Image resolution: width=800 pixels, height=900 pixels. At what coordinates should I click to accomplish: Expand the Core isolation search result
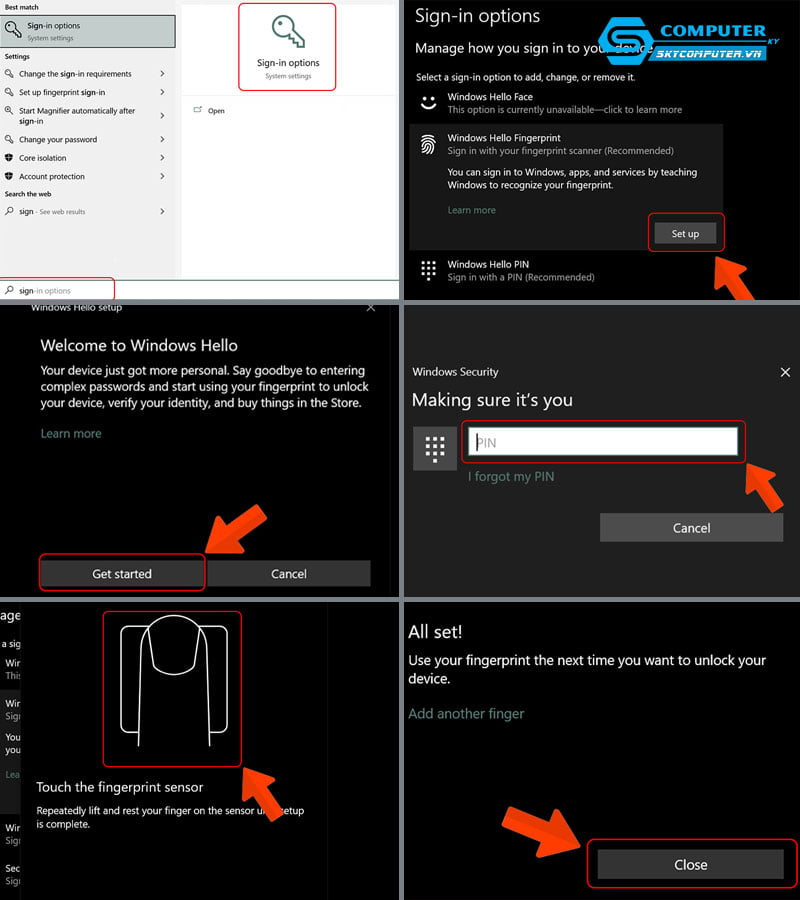tap(162, 158)
